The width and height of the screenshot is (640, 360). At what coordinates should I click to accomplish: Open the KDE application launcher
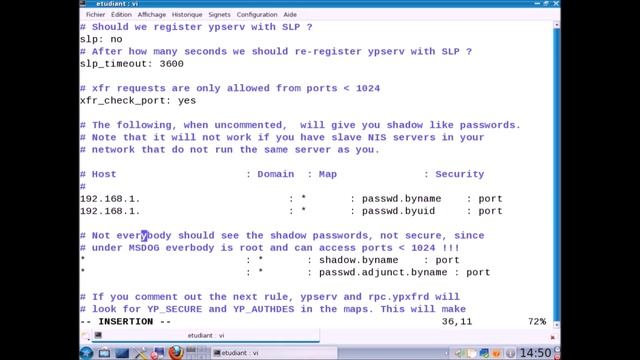tap(86, 352)
